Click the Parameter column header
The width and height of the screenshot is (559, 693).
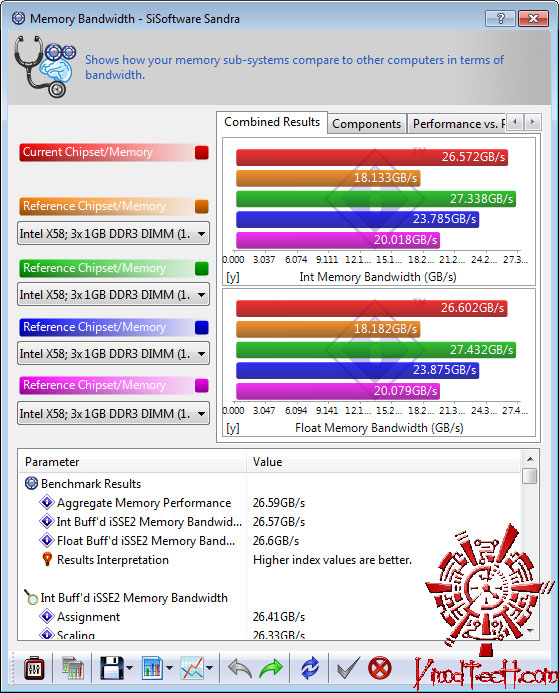click(x=132, y=462)
